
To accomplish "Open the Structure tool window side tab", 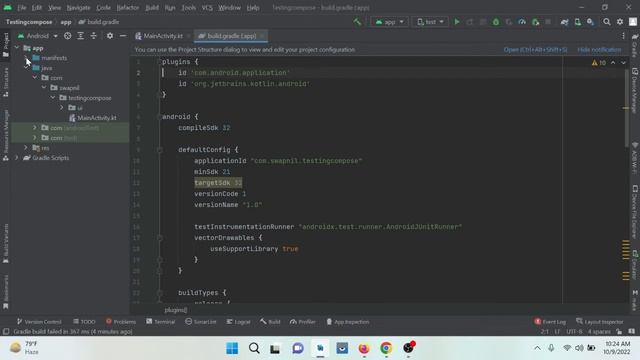I will point(6,82).
